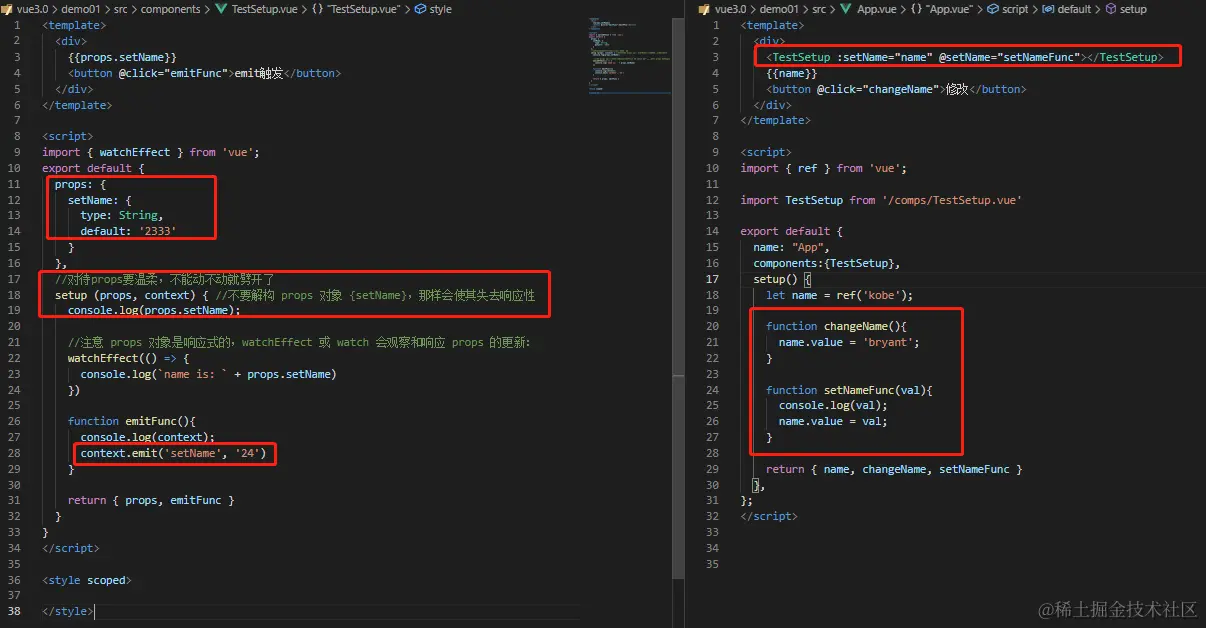The width and height of the screenshot is (1206, 628).
Task: Click "return { props, emitFunc }" line
Action: pyautogui.click(x=151, y=500)
